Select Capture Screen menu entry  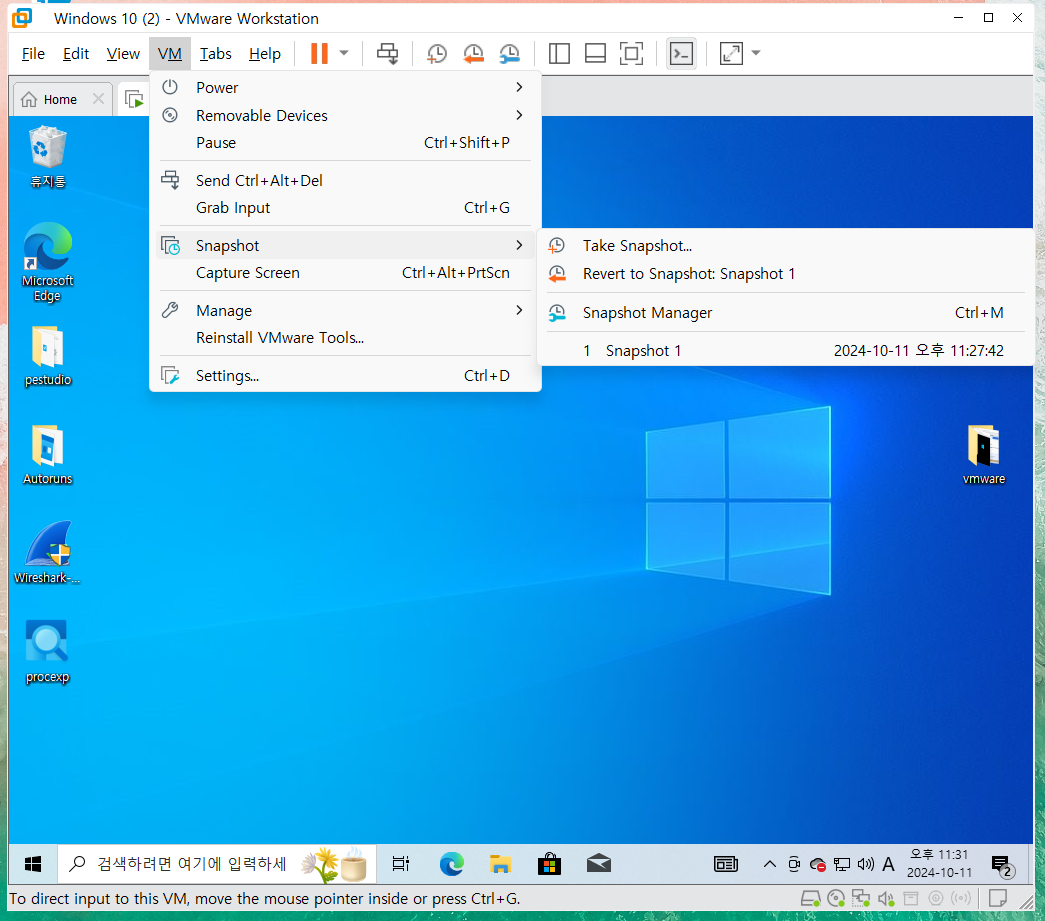345,273
